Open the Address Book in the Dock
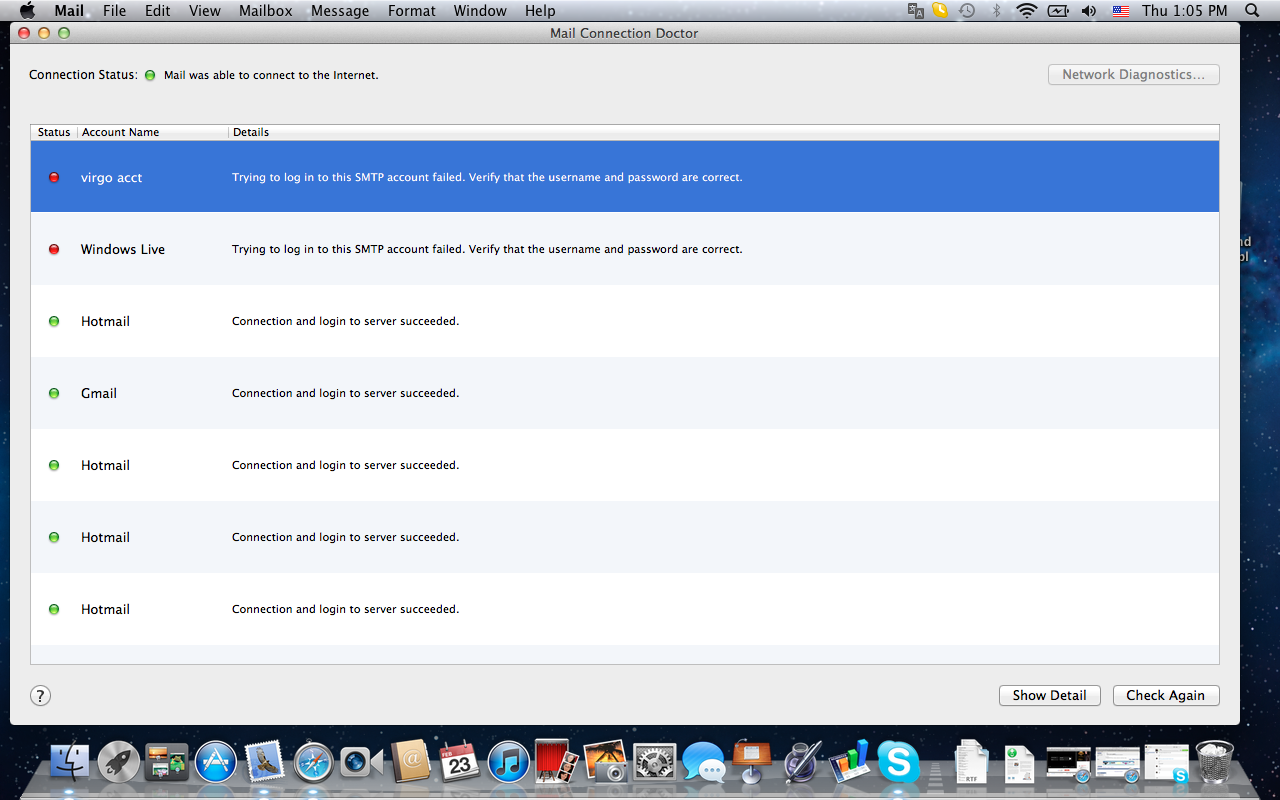The width and height of the screenshot is (1280, 800). (x=411, y=763)
